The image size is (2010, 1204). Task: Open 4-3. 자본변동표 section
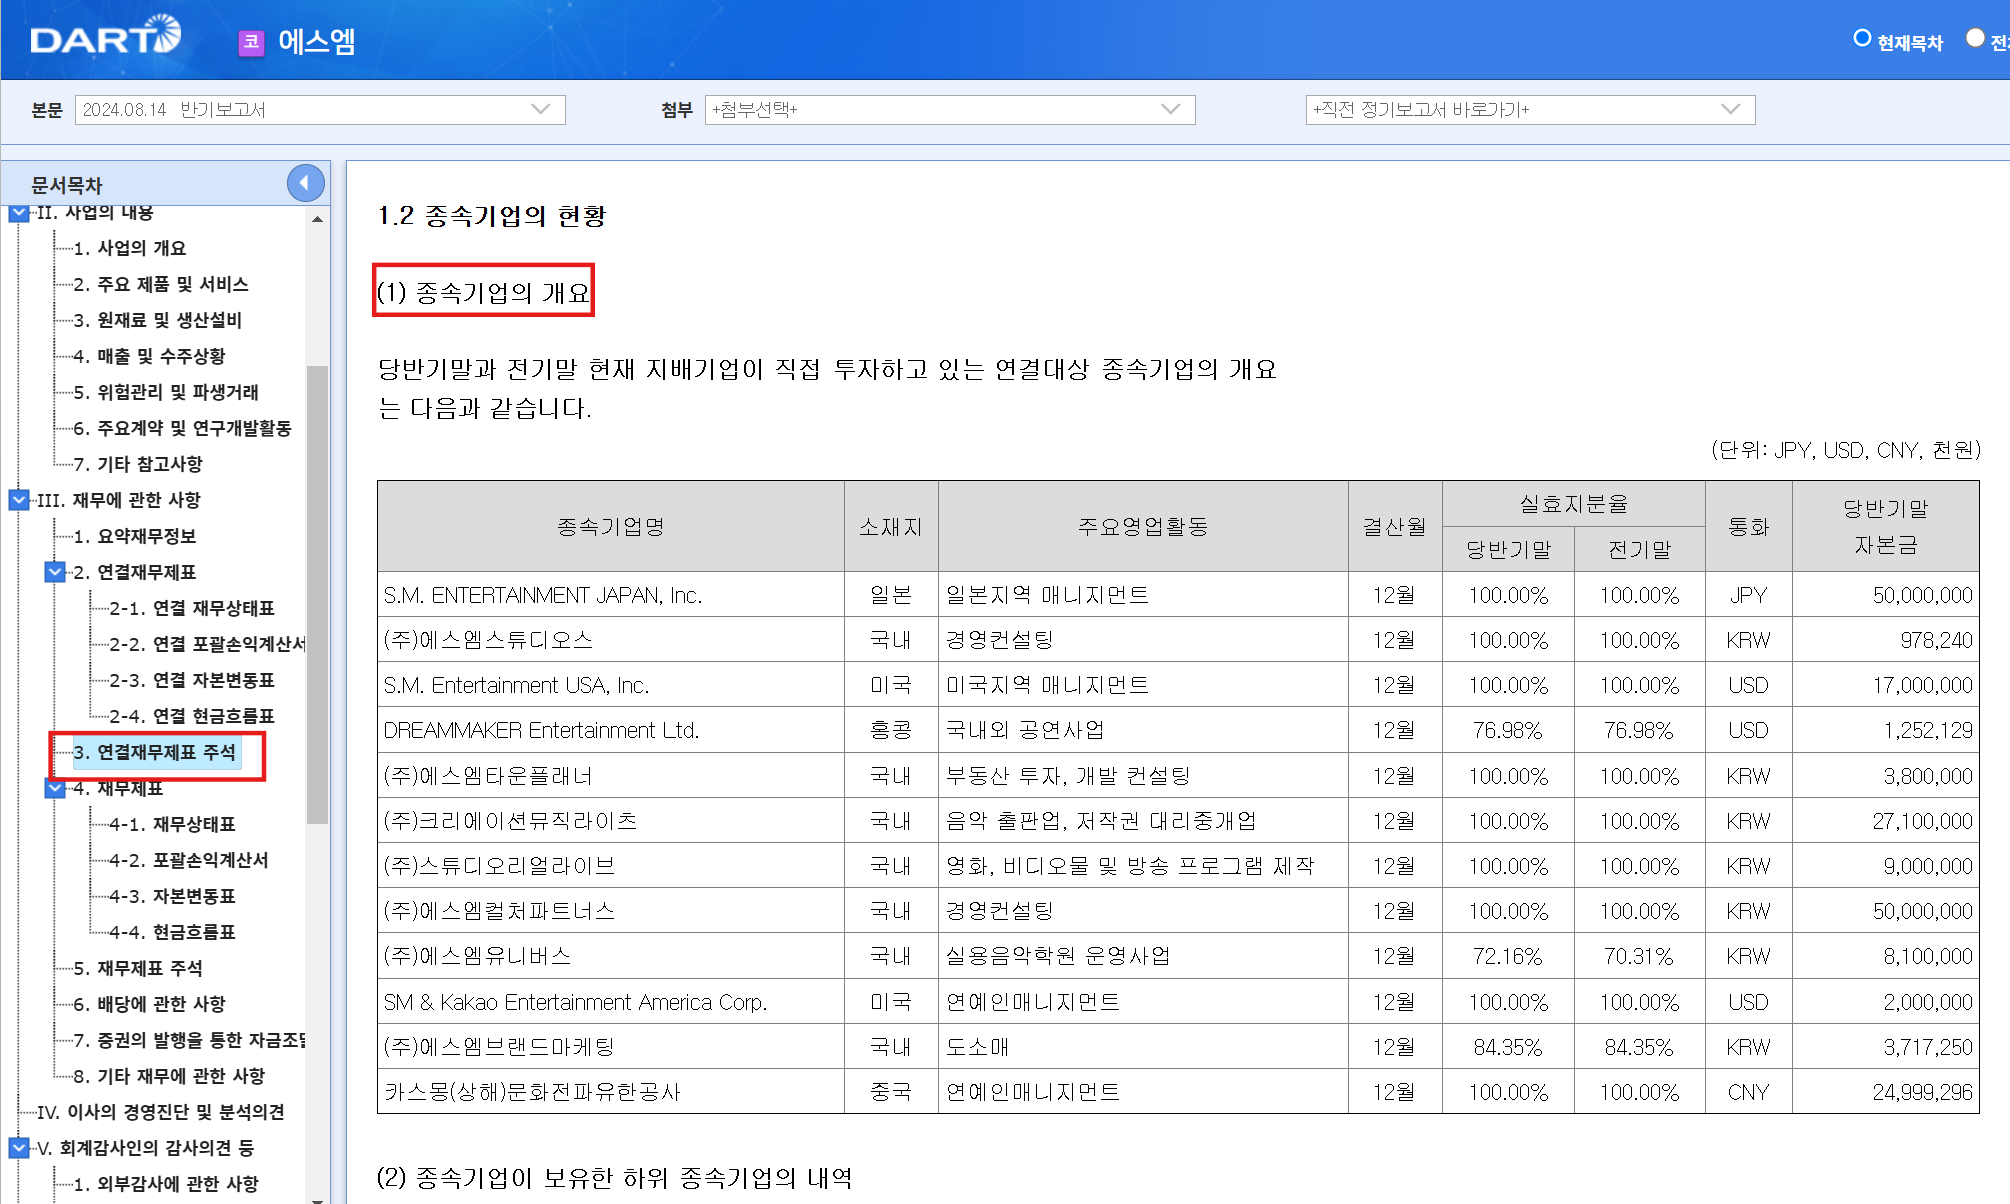(173, 896)
